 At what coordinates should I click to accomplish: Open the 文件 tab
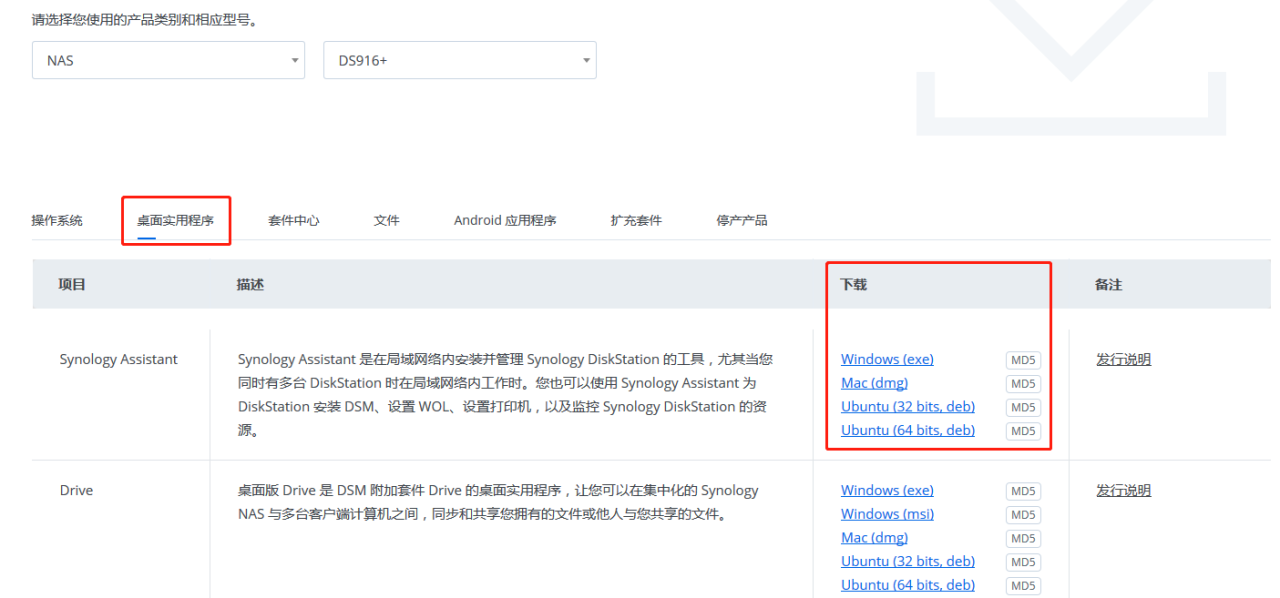(x=386, y=220)
